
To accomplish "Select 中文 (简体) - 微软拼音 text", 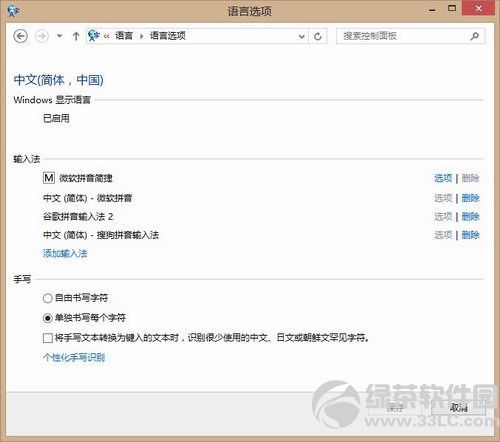I will (x=87, y=198).
